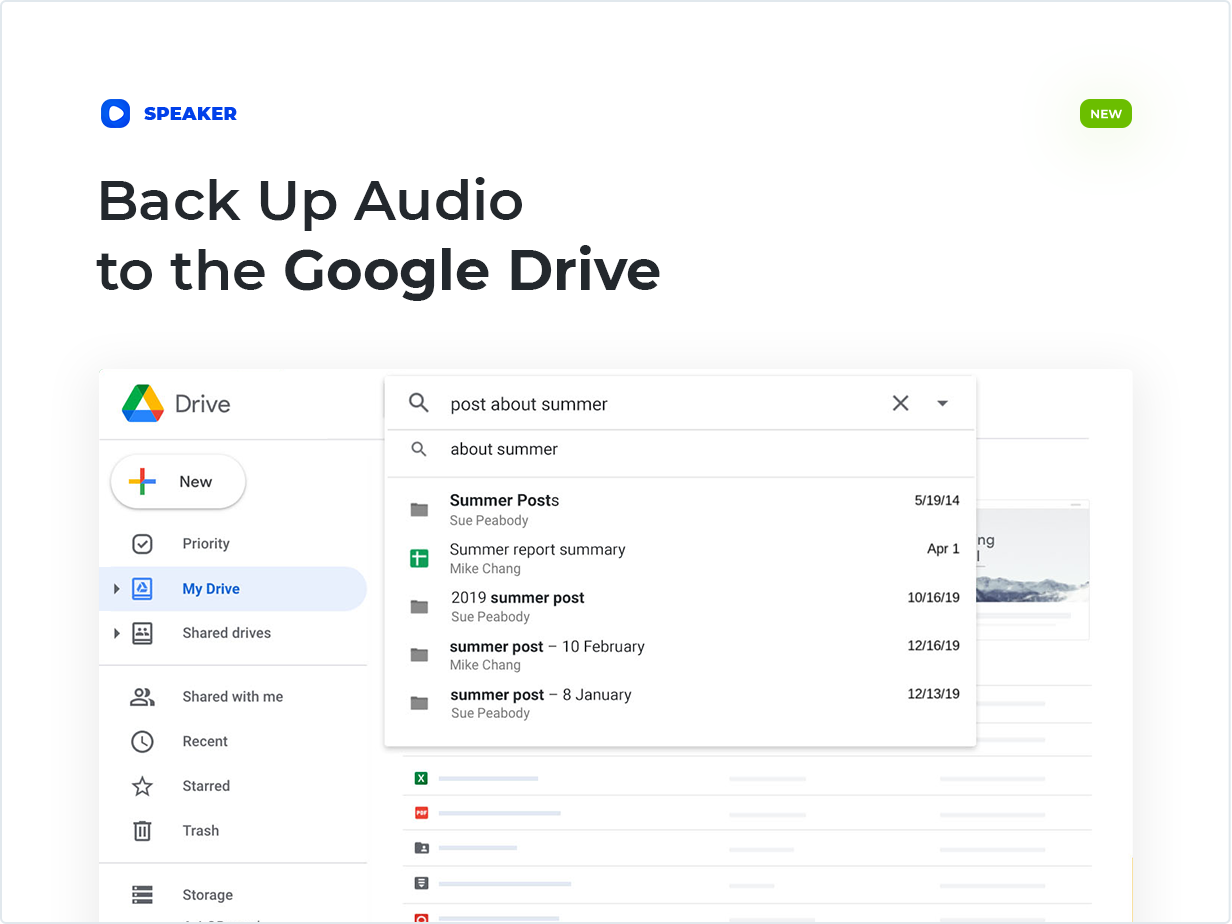1232x924 pixels.
Task: Click folder icon next to Summer Posts
Action: (419, 510)
